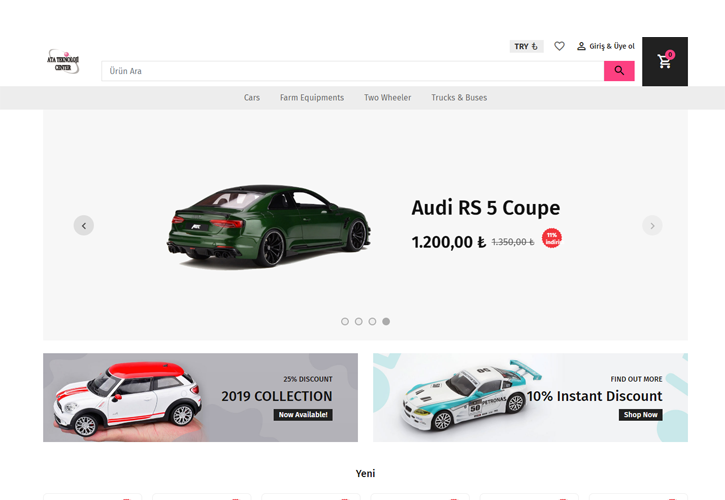This screenshot has width=725, height=500.
Task: Open the Two Wheeler menu item
Action: 387,98
